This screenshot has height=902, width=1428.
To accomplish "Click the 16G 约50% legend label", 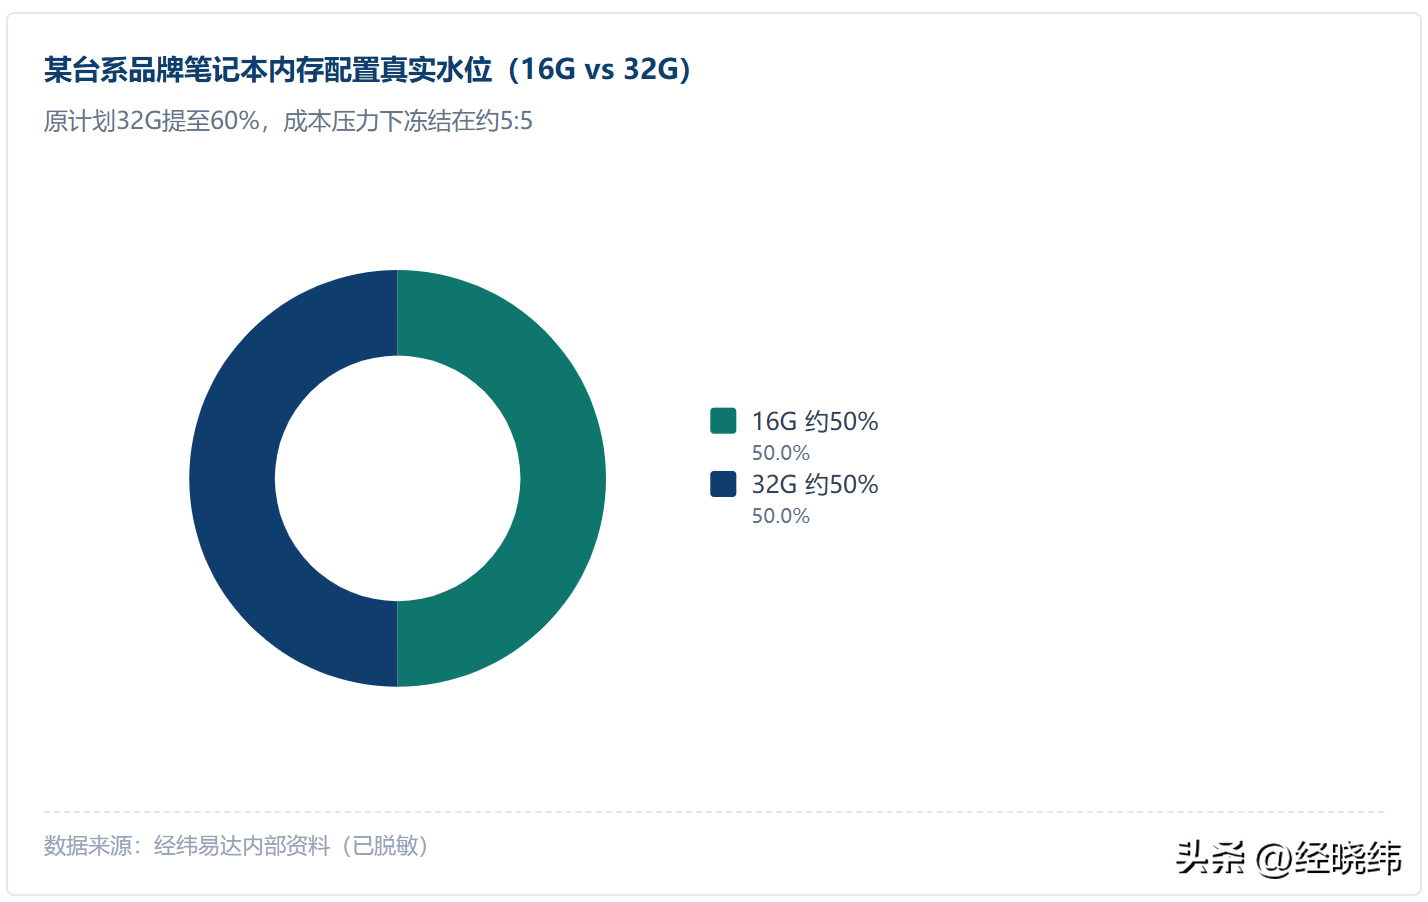I will tap(815, 421).
